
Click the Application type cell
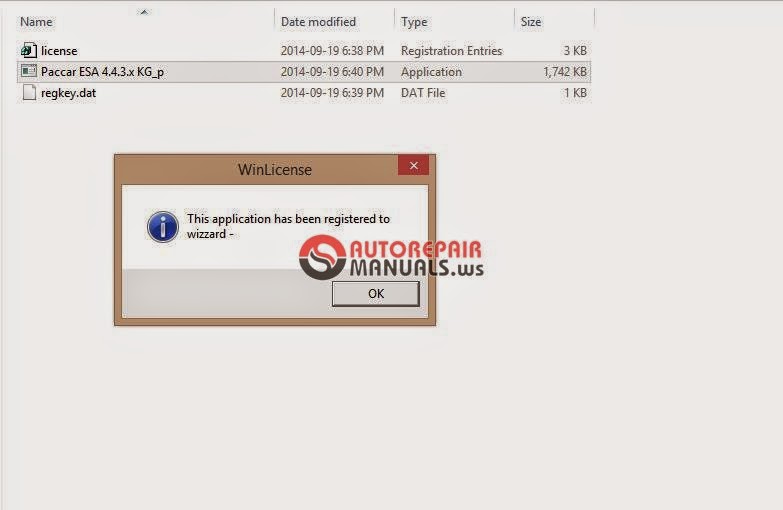coord(431,72)
